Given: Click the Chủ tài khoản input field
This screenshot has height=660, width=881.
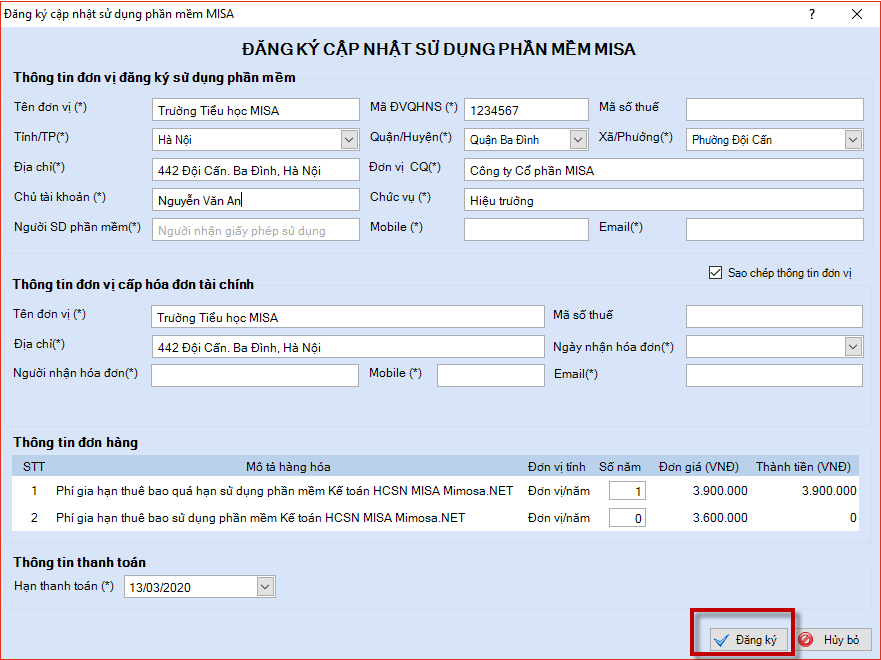Looking at the screenshot, I should click(x=256, y=200).
